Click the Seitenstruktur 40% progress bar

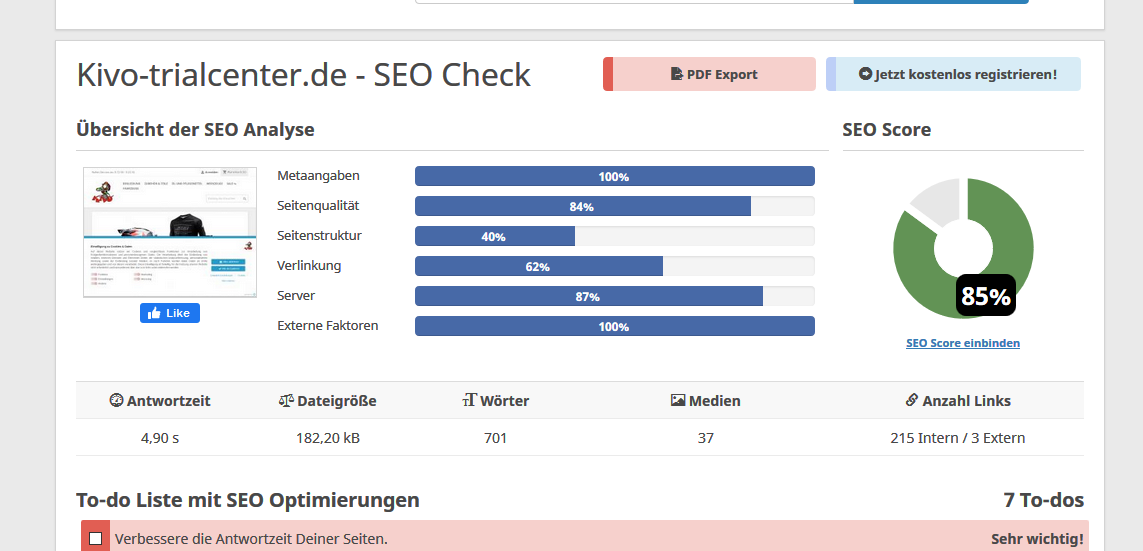click(615, 236)
